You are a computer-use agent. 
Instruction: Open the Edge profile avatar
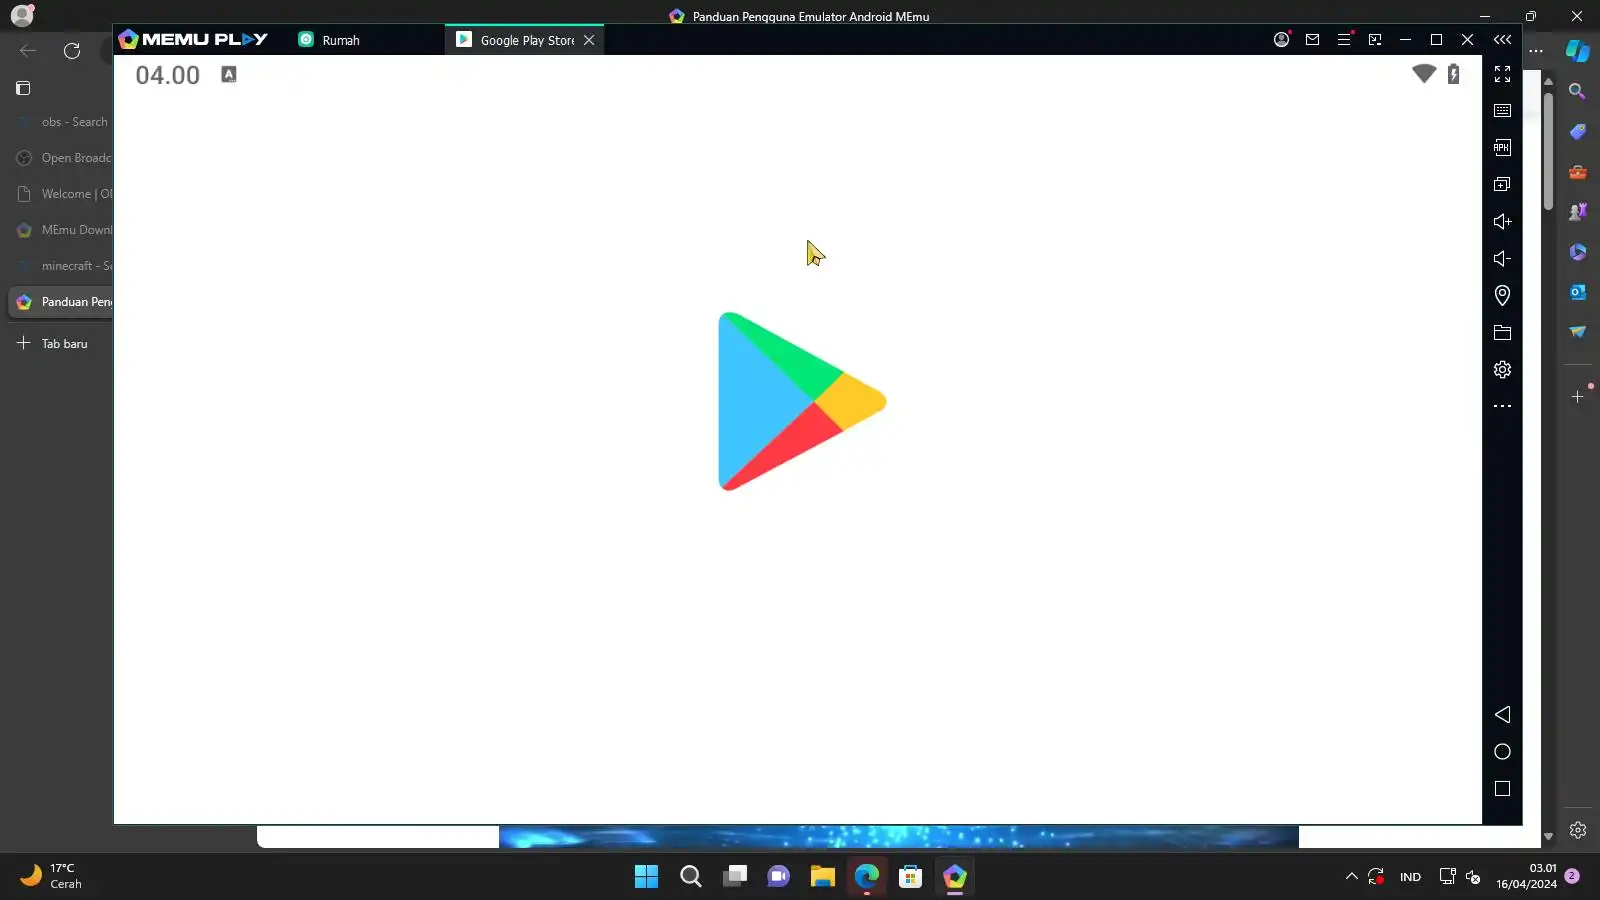pos(22,15)
